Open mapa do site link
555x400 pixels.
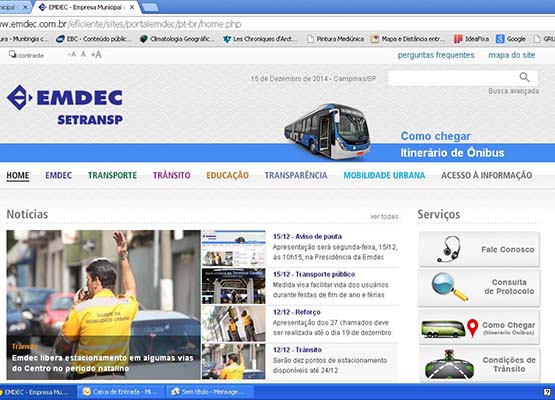(x=511, y=55)
